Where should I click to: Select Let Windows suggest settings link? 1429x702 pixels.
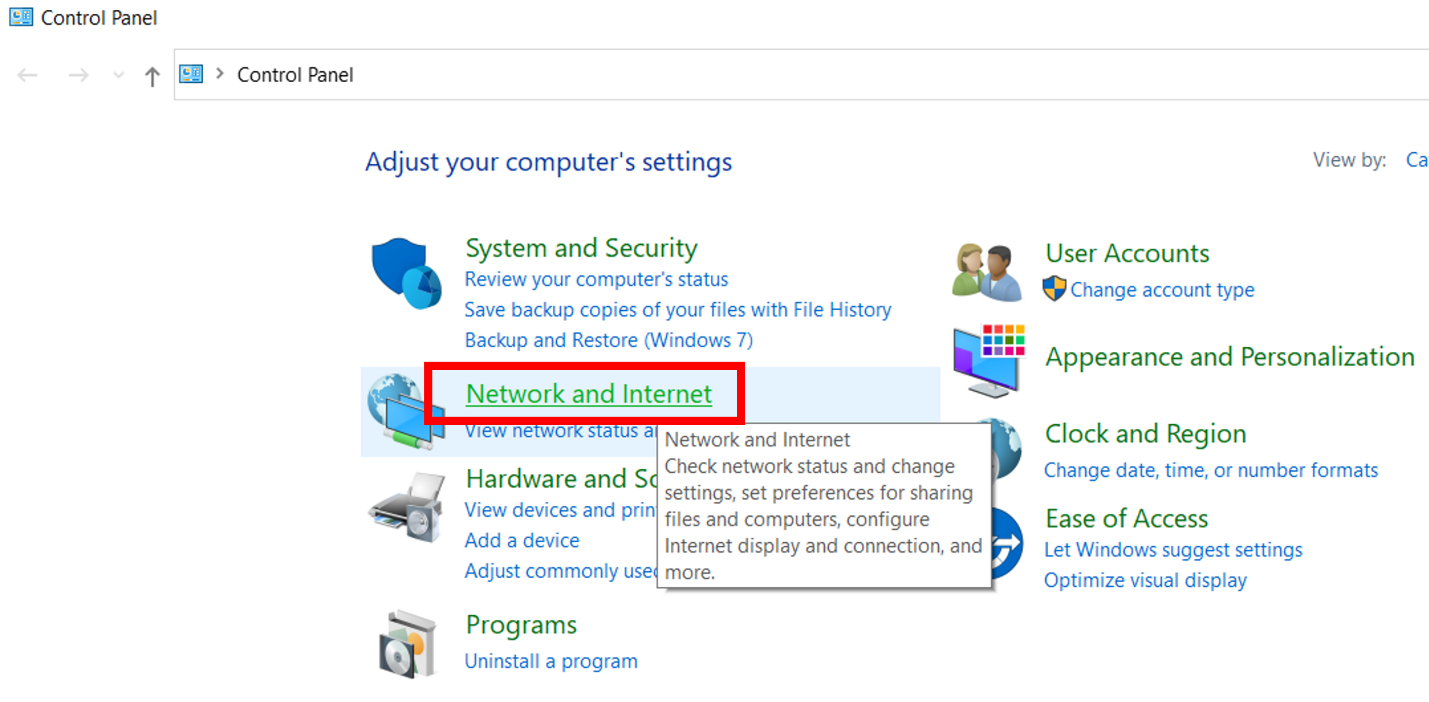pyautogui.click(x=1173, y=550)
